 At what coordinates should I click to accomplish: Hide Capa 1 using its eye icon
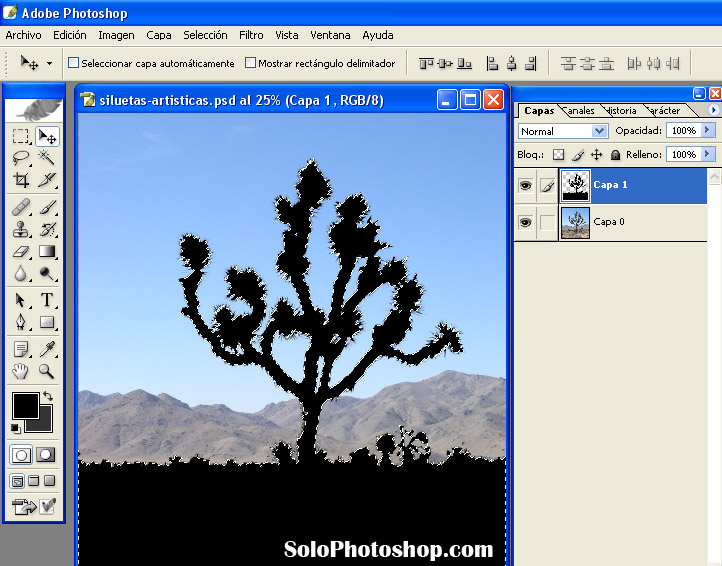[x=525, y=186]
